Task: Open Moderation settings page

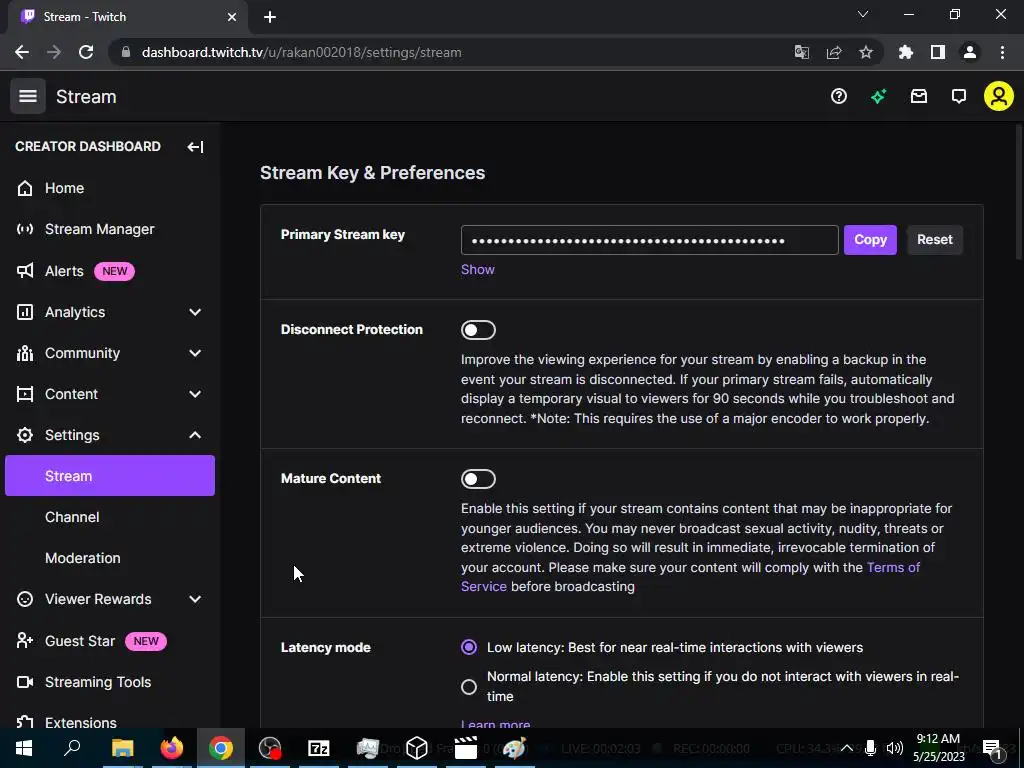Action: pos(83,558)
